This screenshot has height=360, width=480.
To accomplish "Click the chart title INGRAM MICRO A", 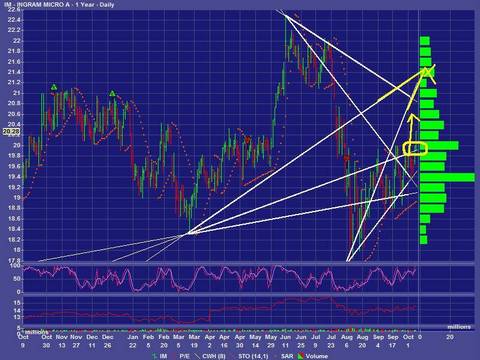I will [43, 5].
